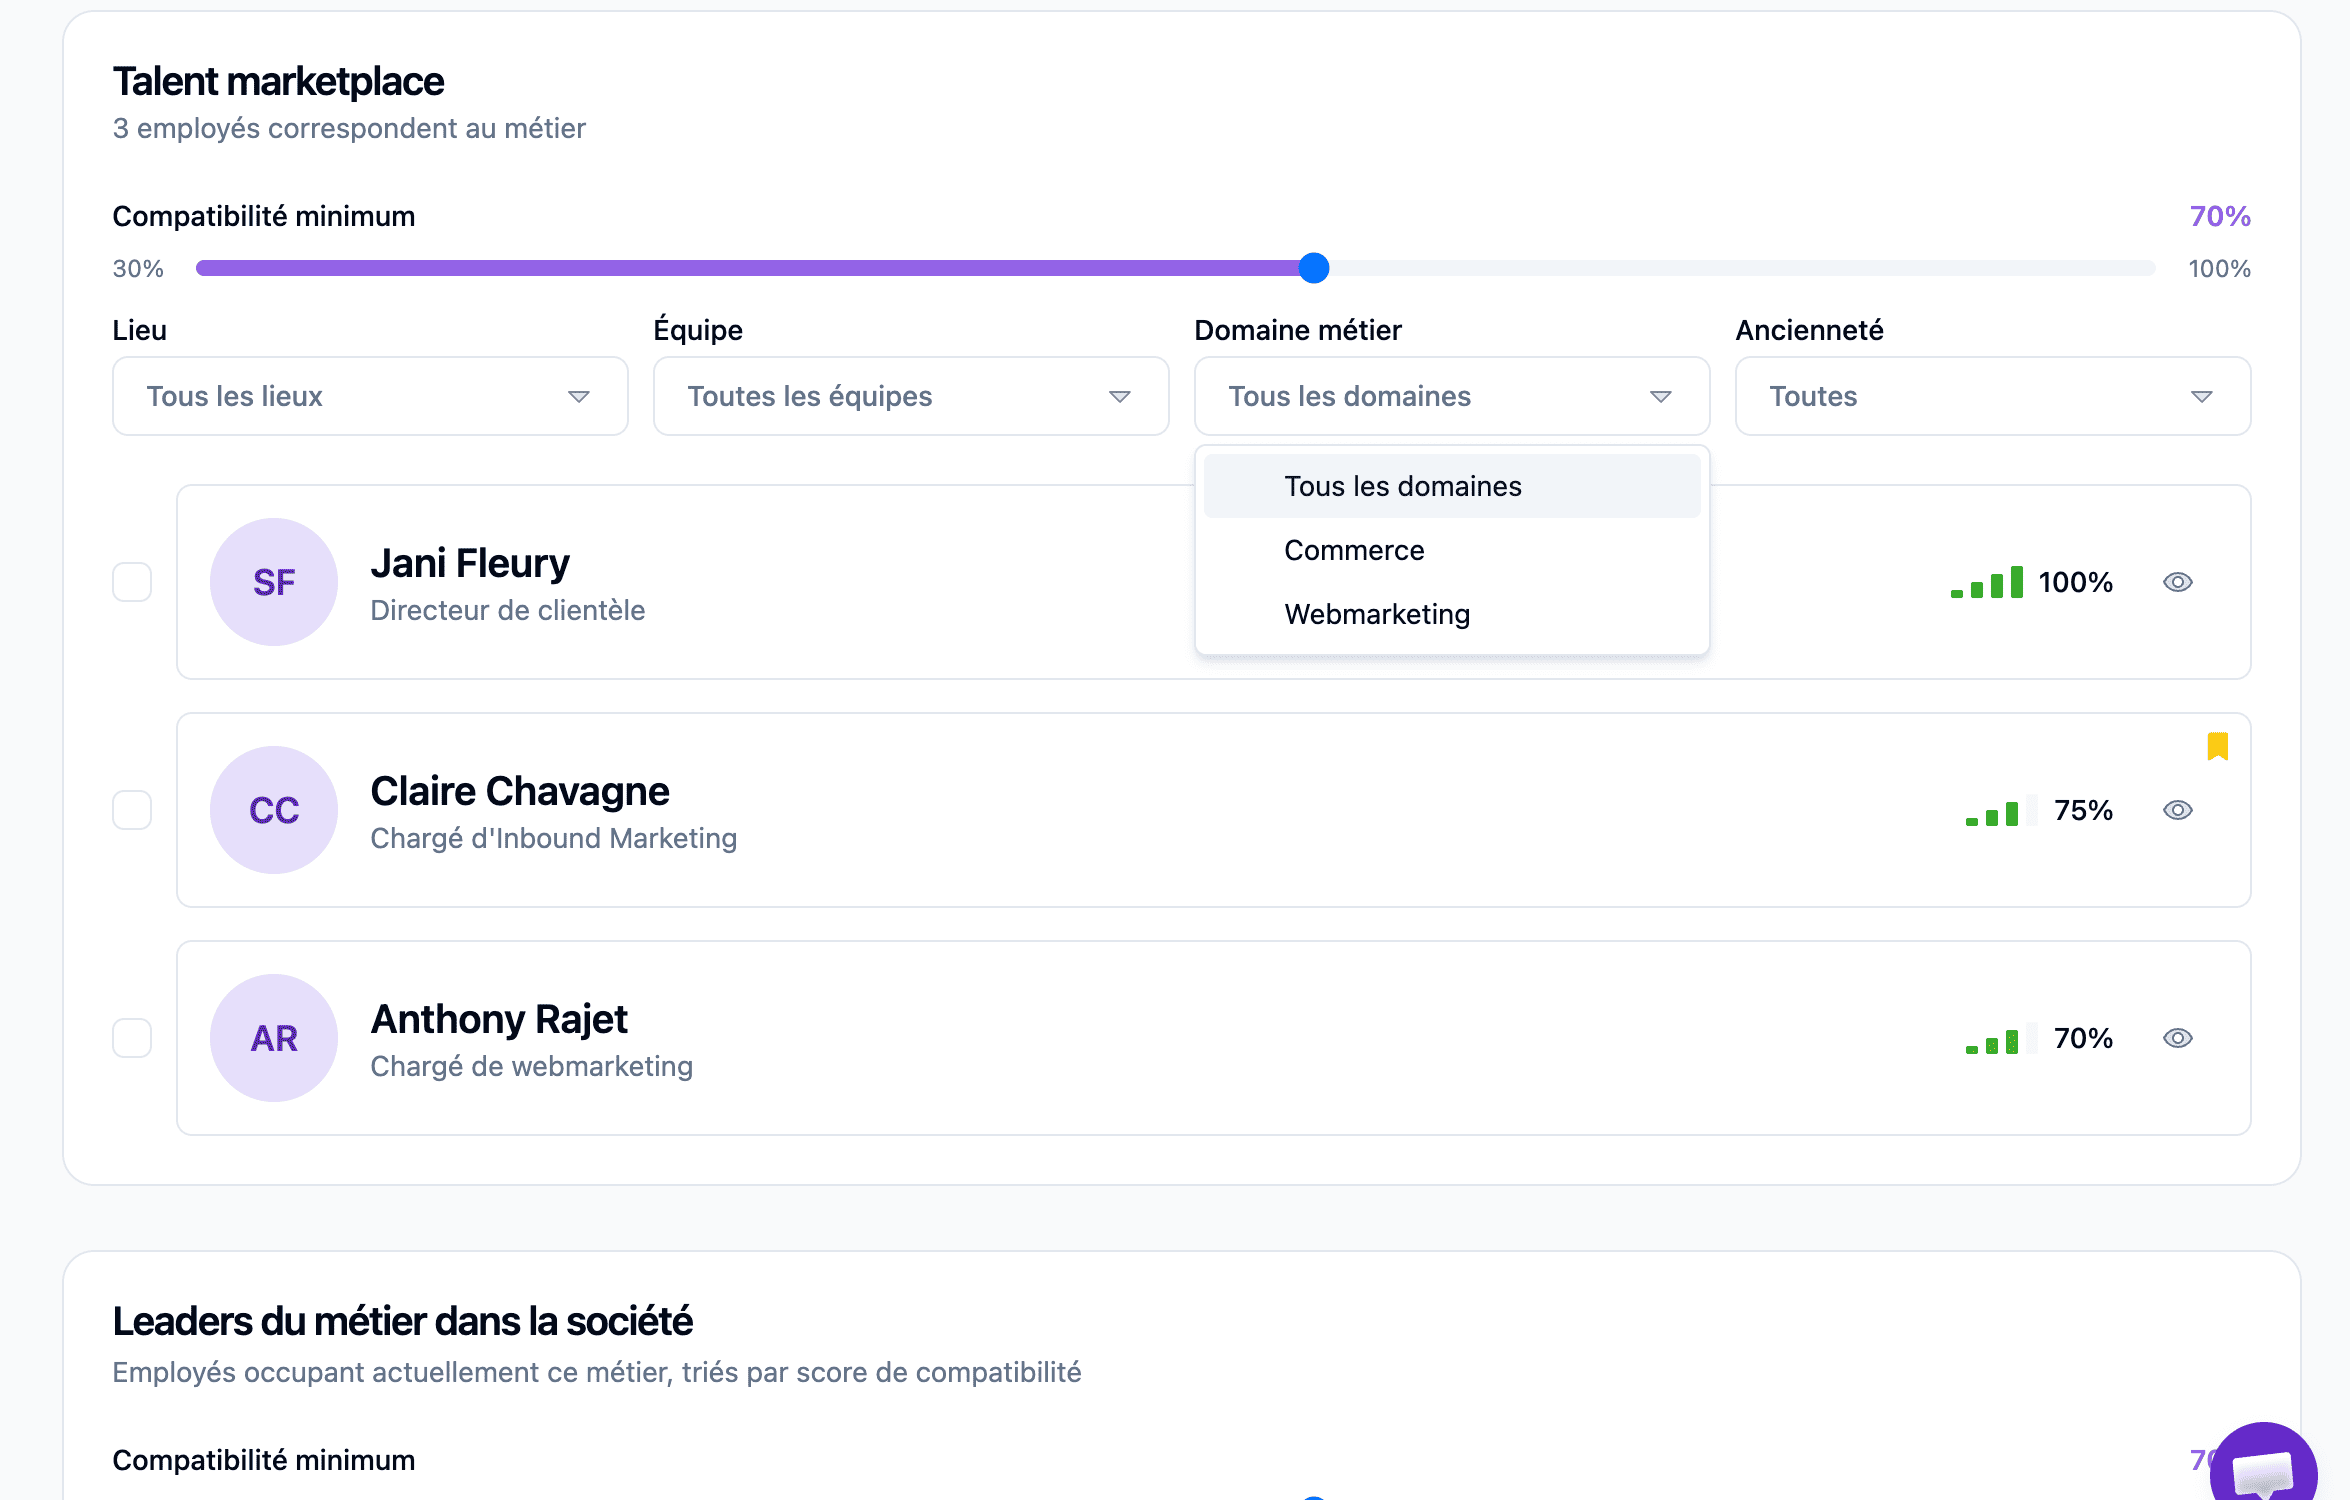Select Claire Chavagne's checkbox
This screenshot has height=1500, width=2350.
tap(132, 810)
